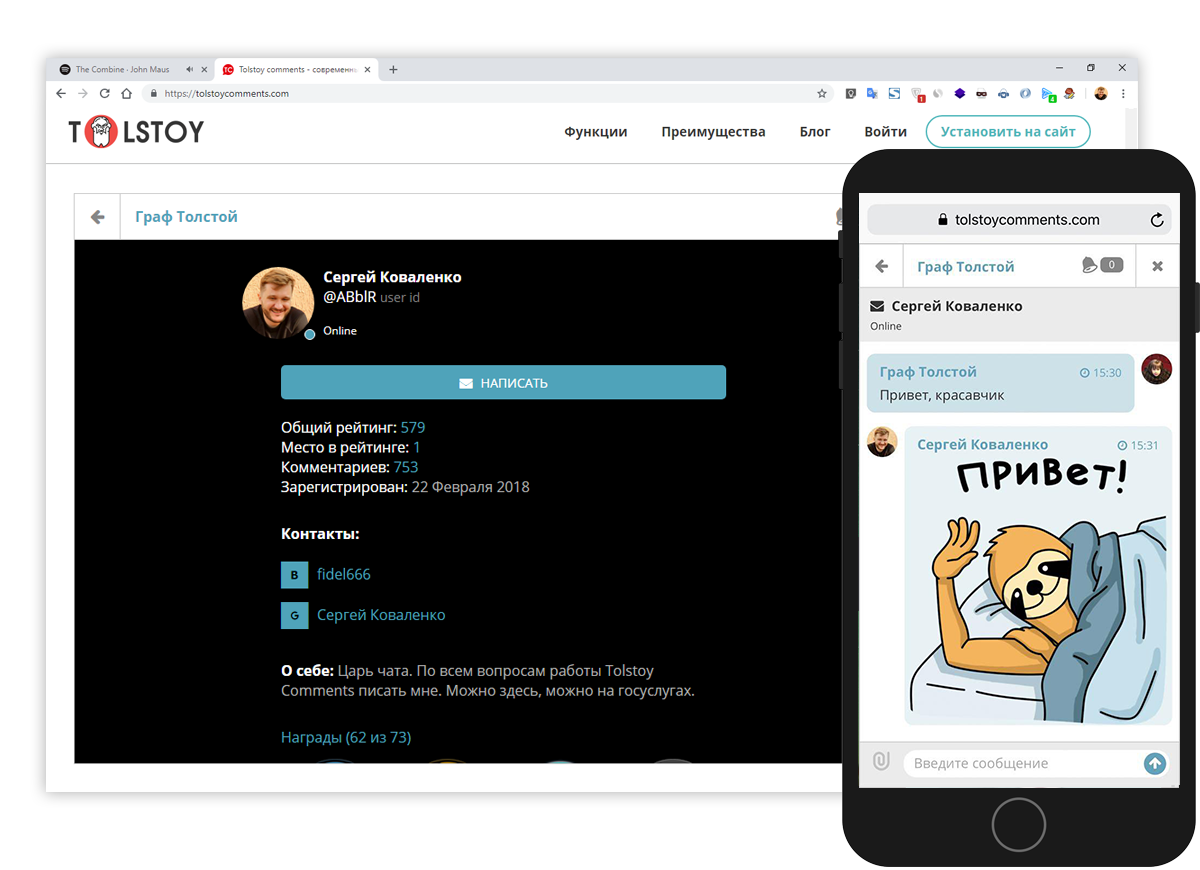The height and width of the screenshot is (870, 1200).
Task: Reload page using phone address bar refresh icon
Action: [1157, 220]
